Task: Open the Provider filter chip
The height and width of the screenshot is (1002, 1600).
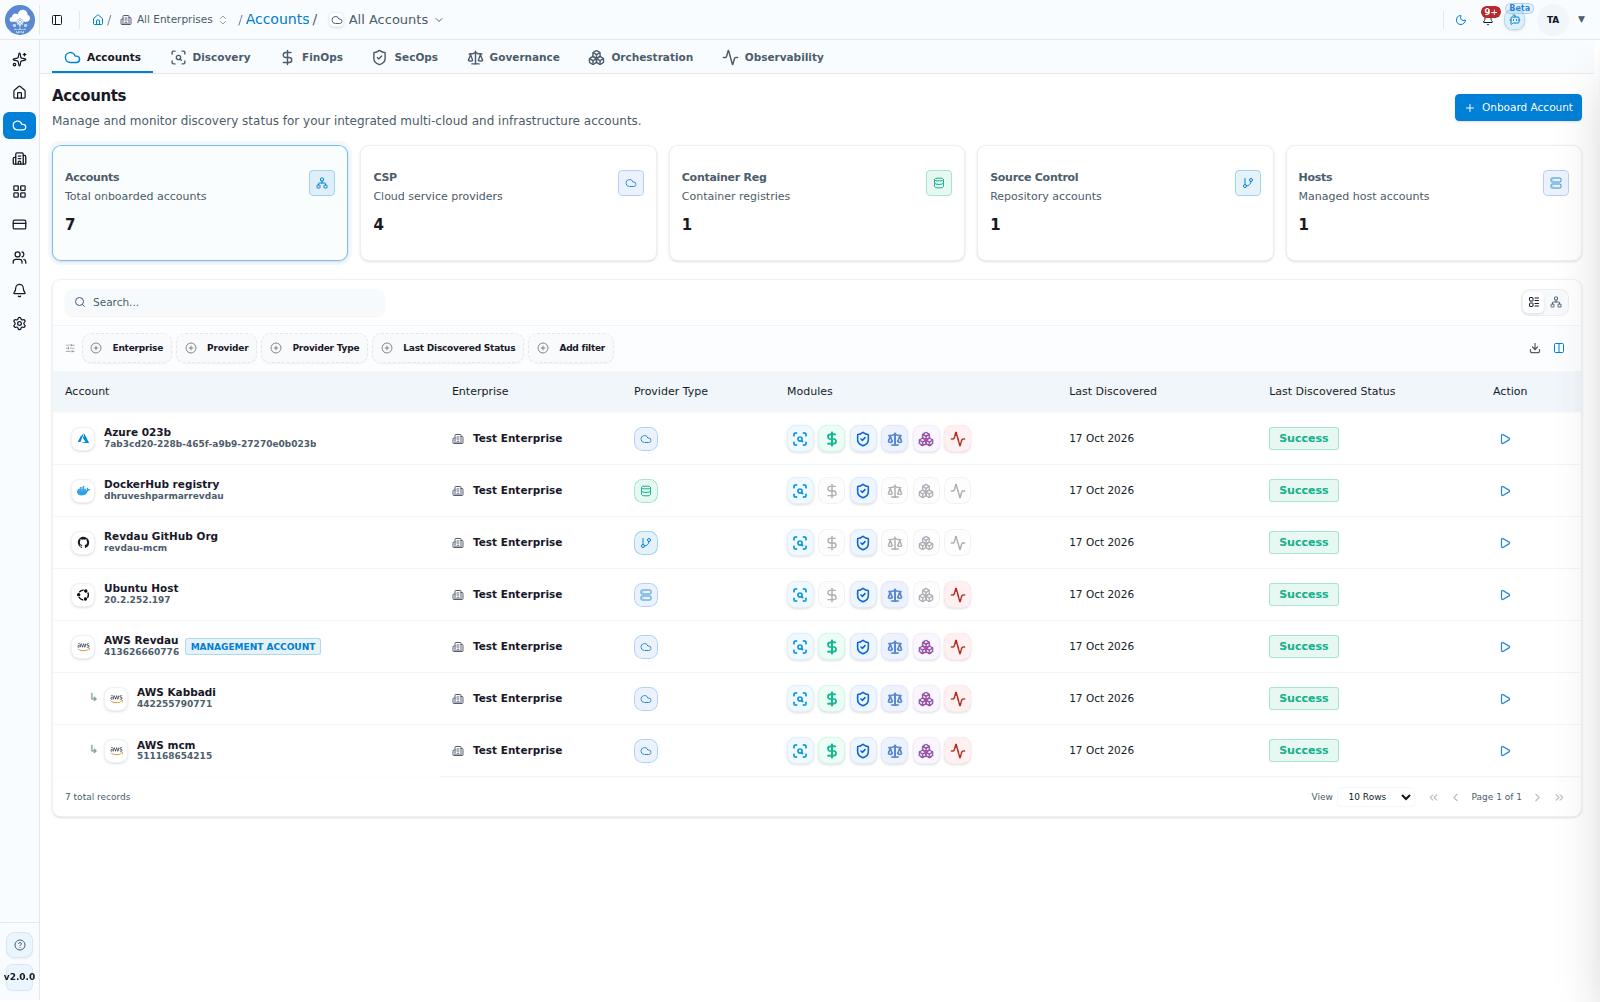Action: (x=217, y=348)
